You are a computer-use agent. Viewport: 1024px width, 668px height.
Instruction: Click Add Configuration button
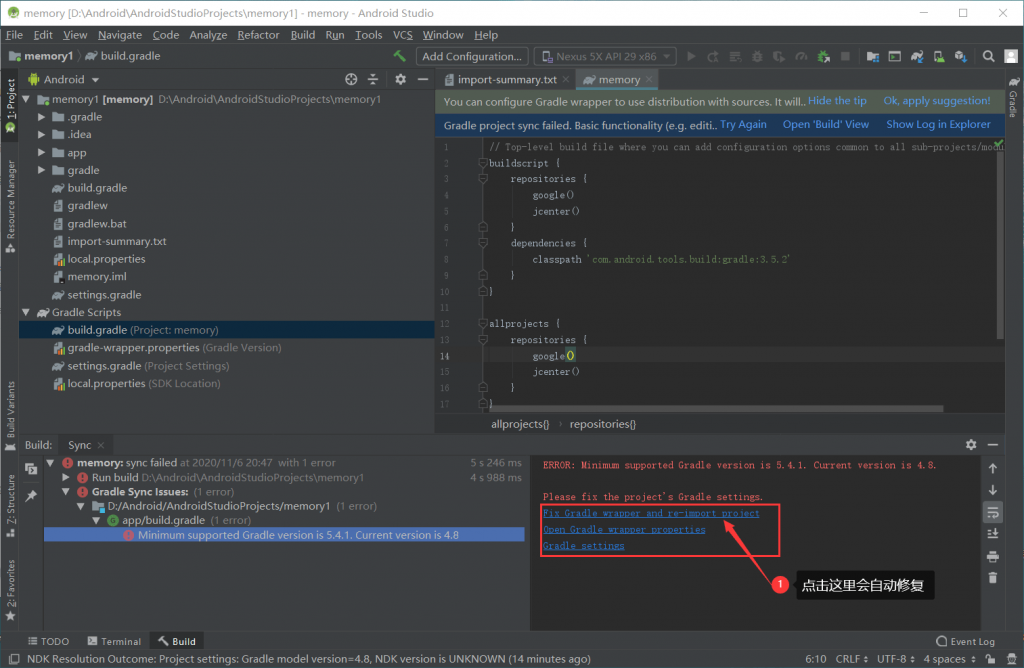(x=472, y=57)
